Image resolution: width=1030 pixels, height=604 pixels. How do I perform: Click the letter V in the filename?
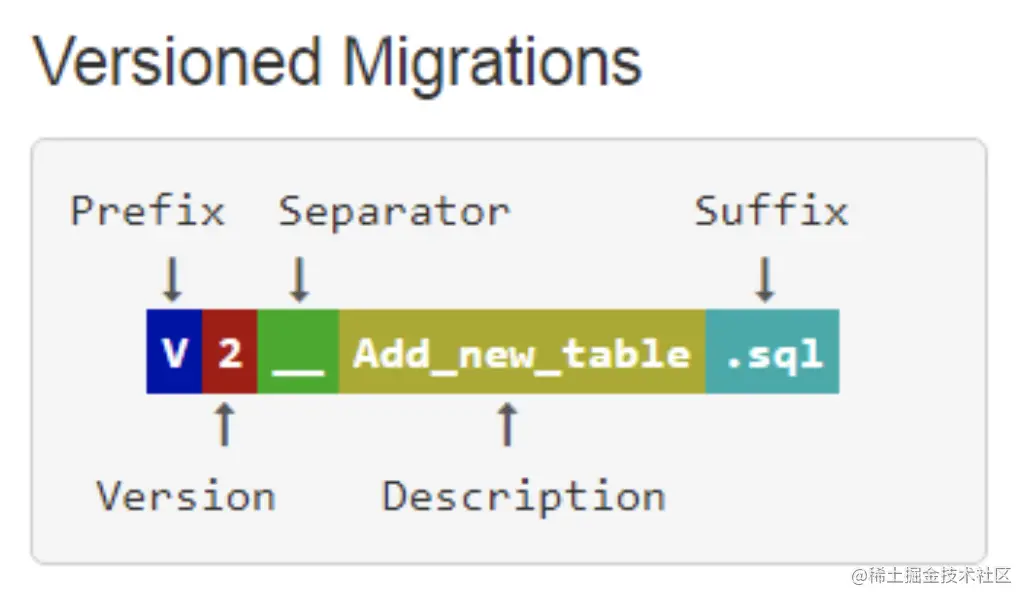point(175,354)
